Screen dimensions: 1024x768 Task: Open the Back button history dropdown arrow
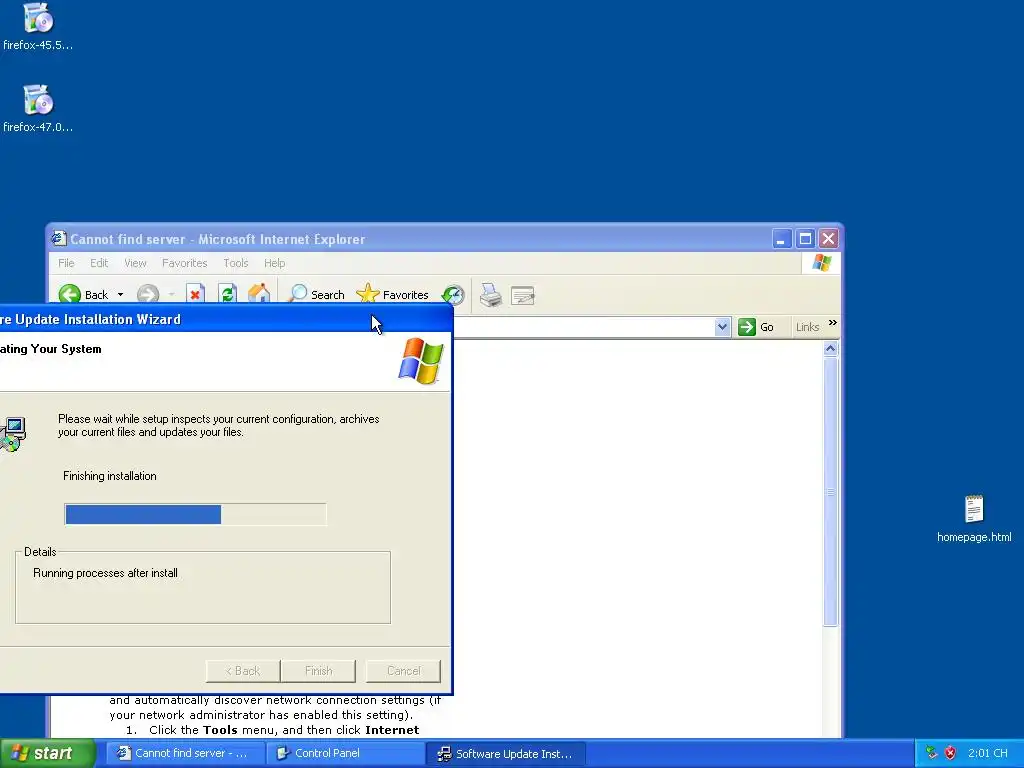point(120,295)
